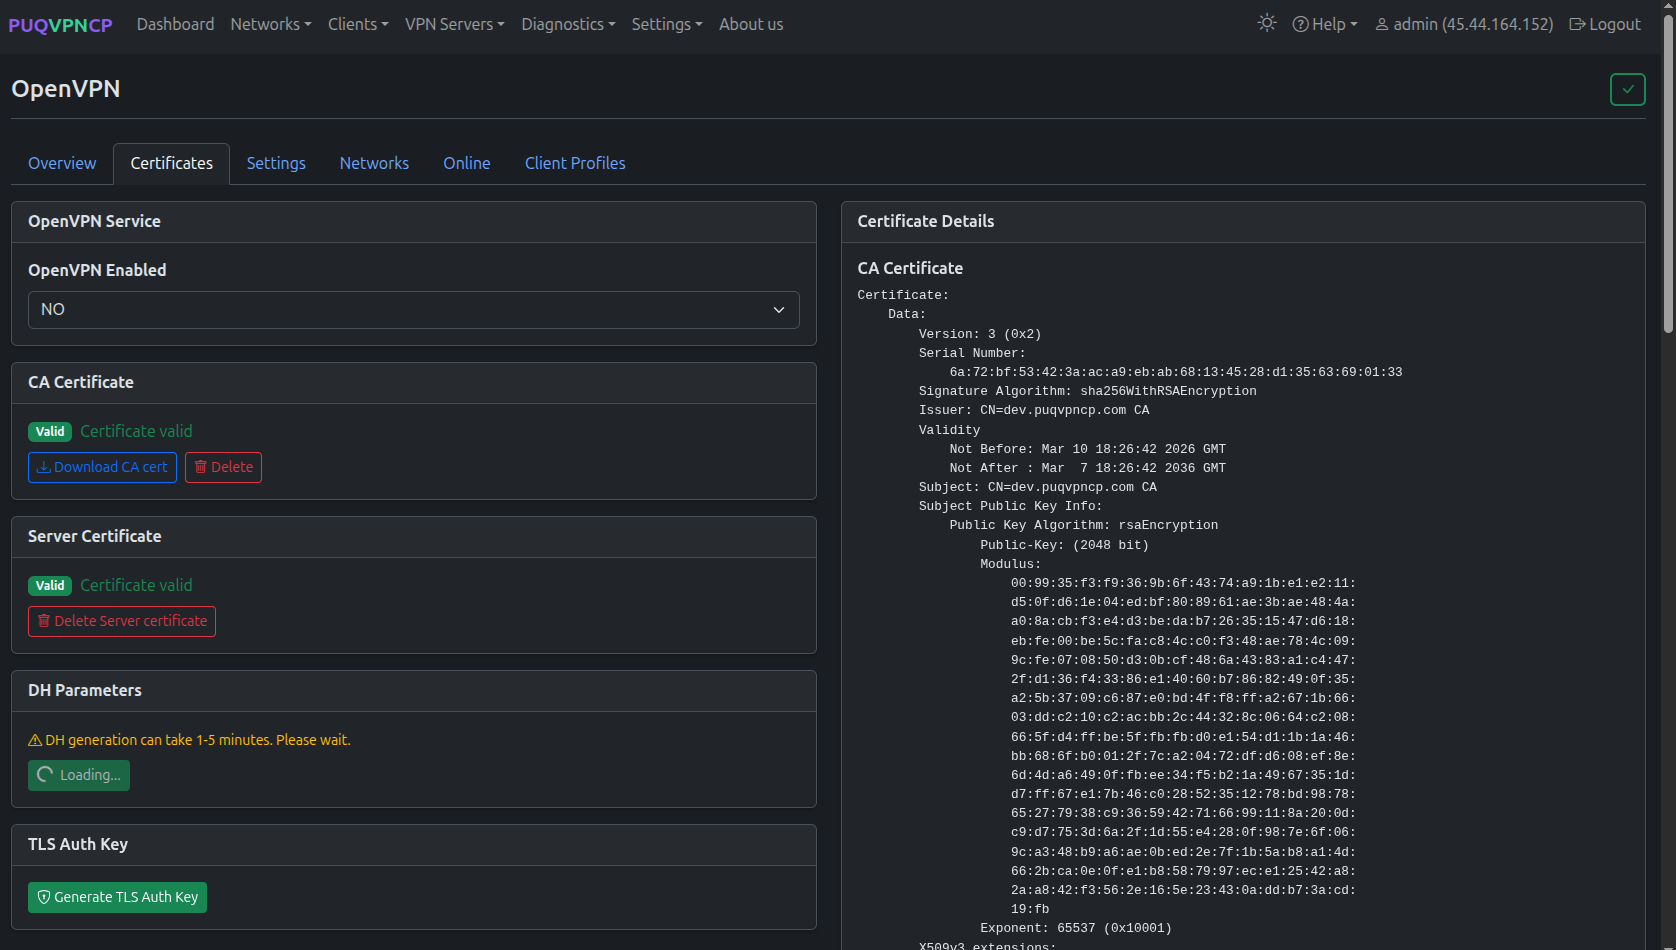Click the 'Not Before' validity date line

pos(1088,449)
